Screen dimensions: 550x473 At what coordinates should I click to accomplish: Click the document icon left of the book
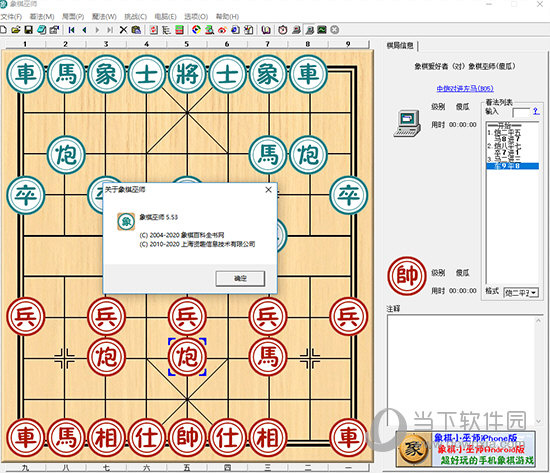(x=248, y=30)
